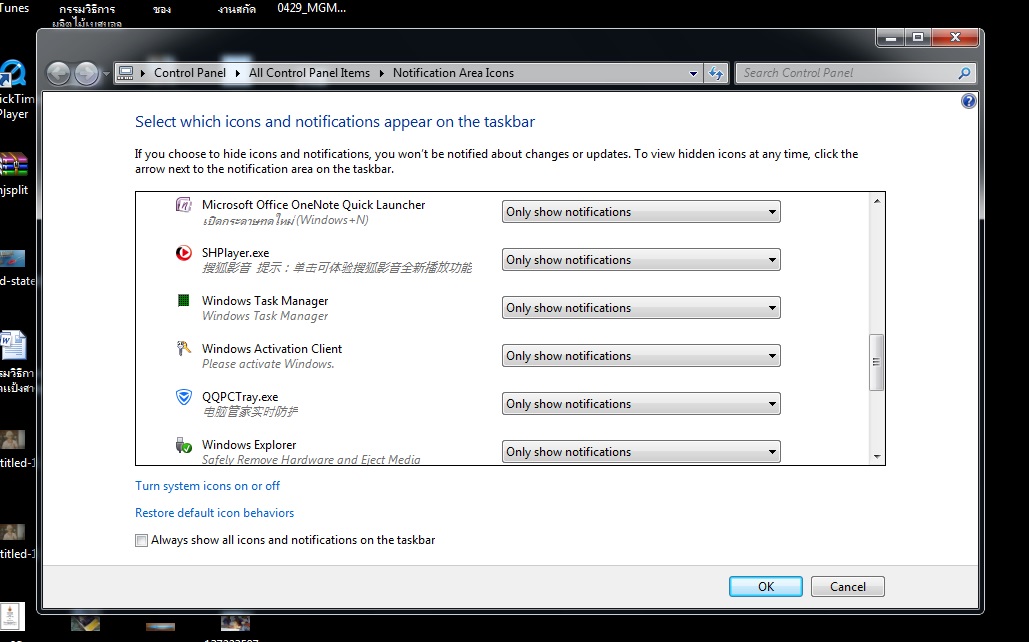
Task: Click the Safely Remove Hardware icon
Action: tap(183, 445)
